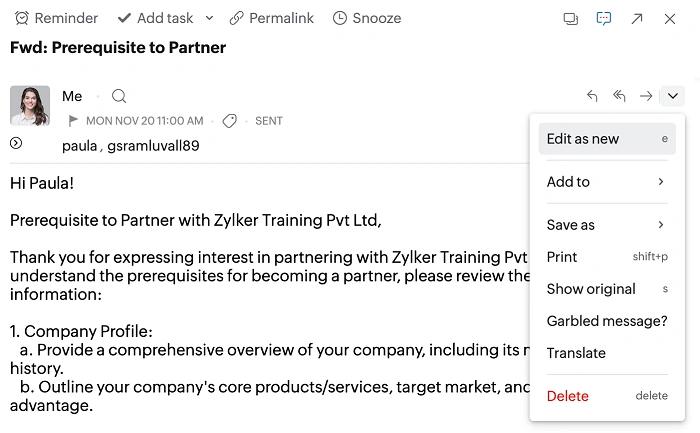This screenshot has height=433, width=700.
Task: Copy the email Permalink
Action: (x=271, y=18)
